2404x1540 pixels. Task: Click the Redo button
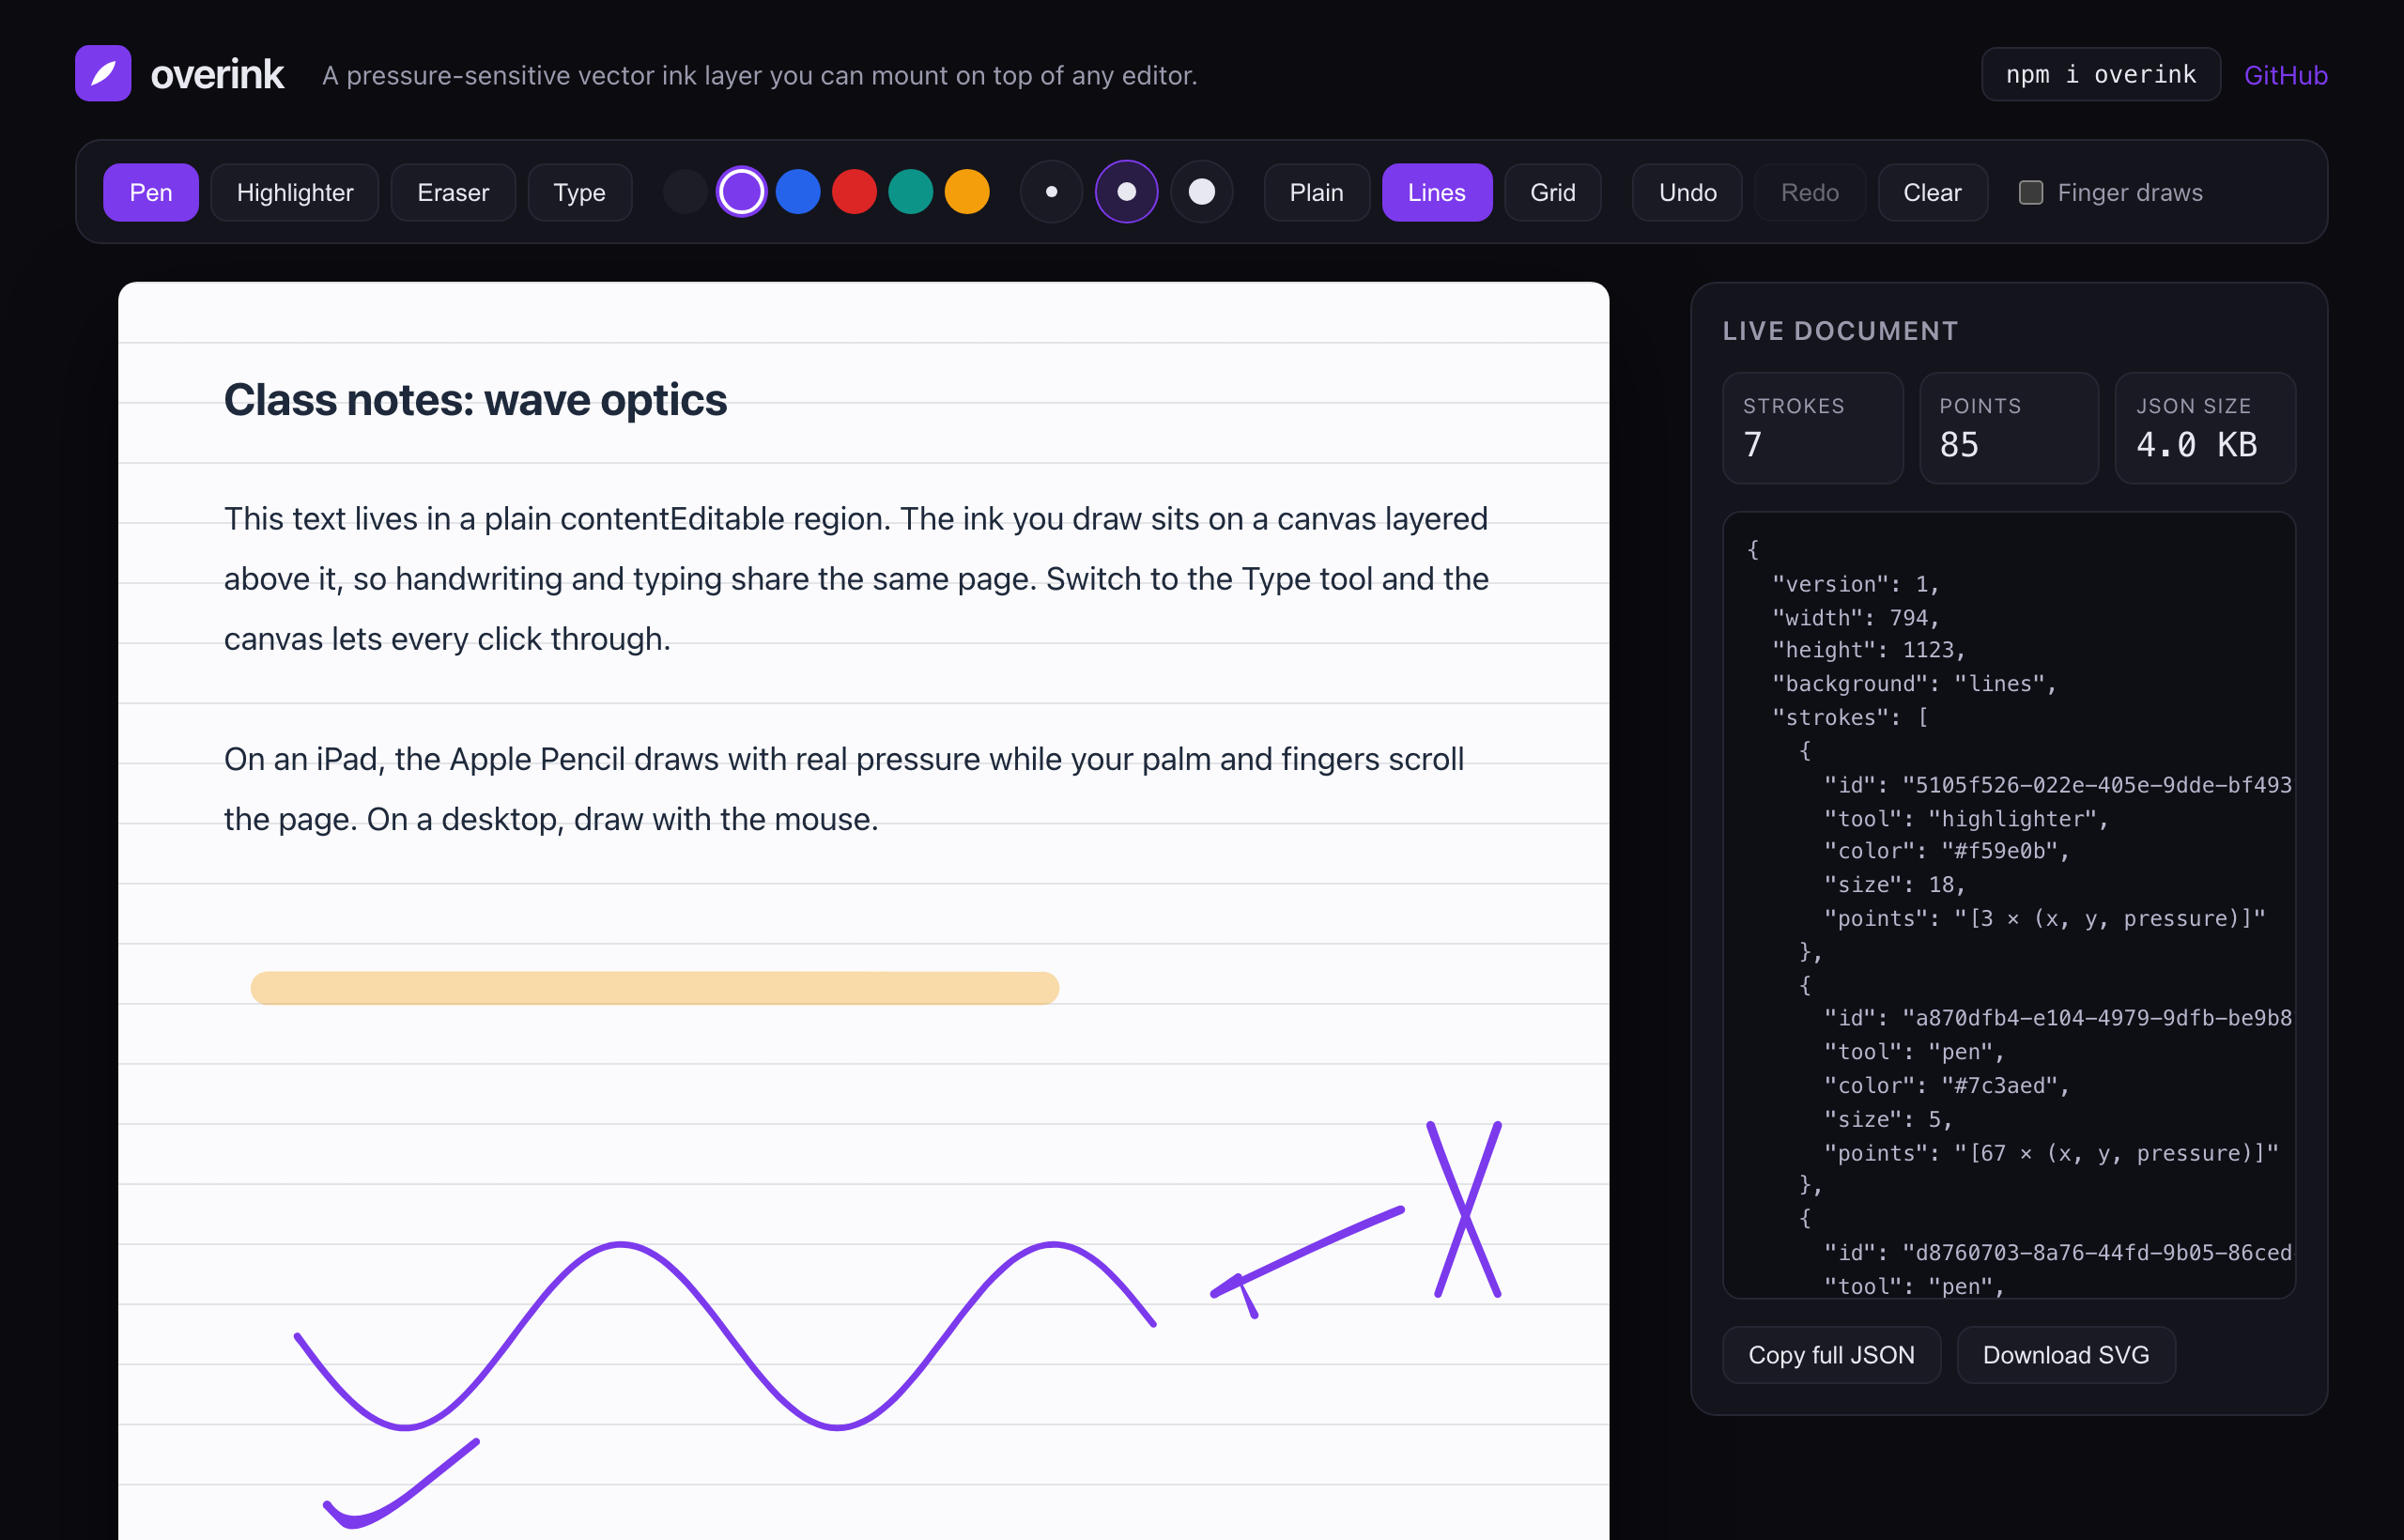1809,193
